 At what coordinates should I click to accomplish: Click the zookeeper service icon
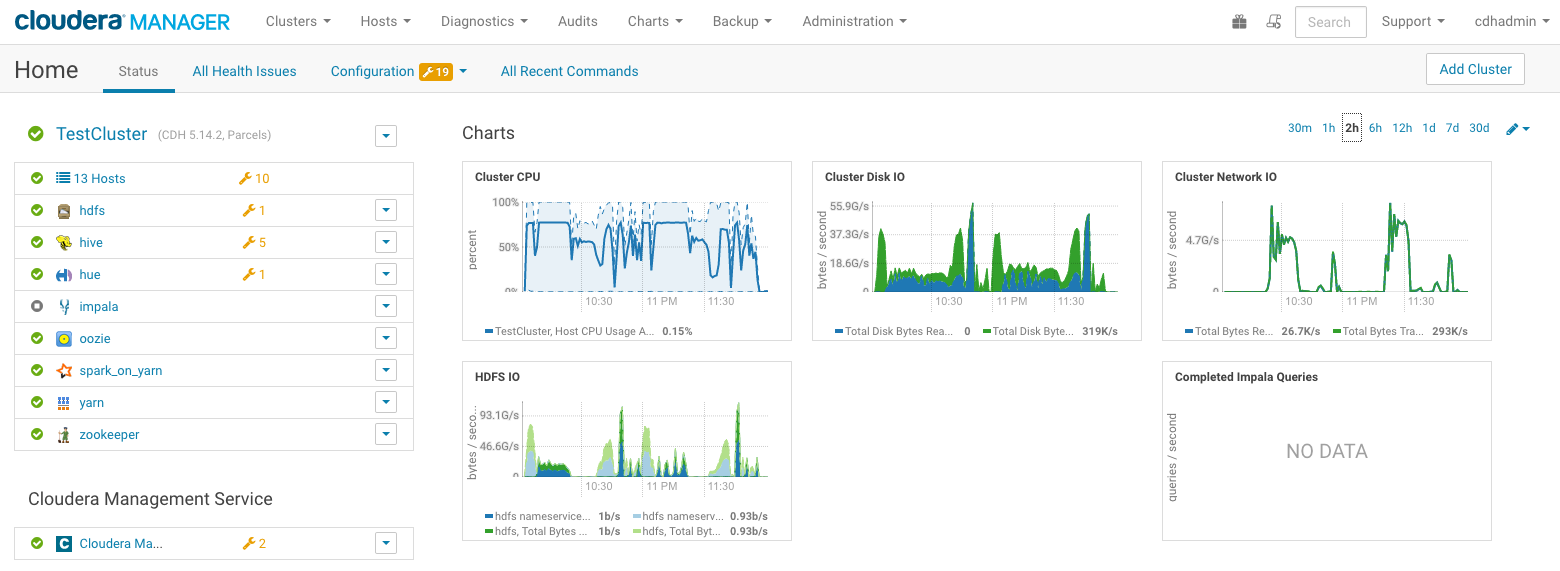coord(64,435)
